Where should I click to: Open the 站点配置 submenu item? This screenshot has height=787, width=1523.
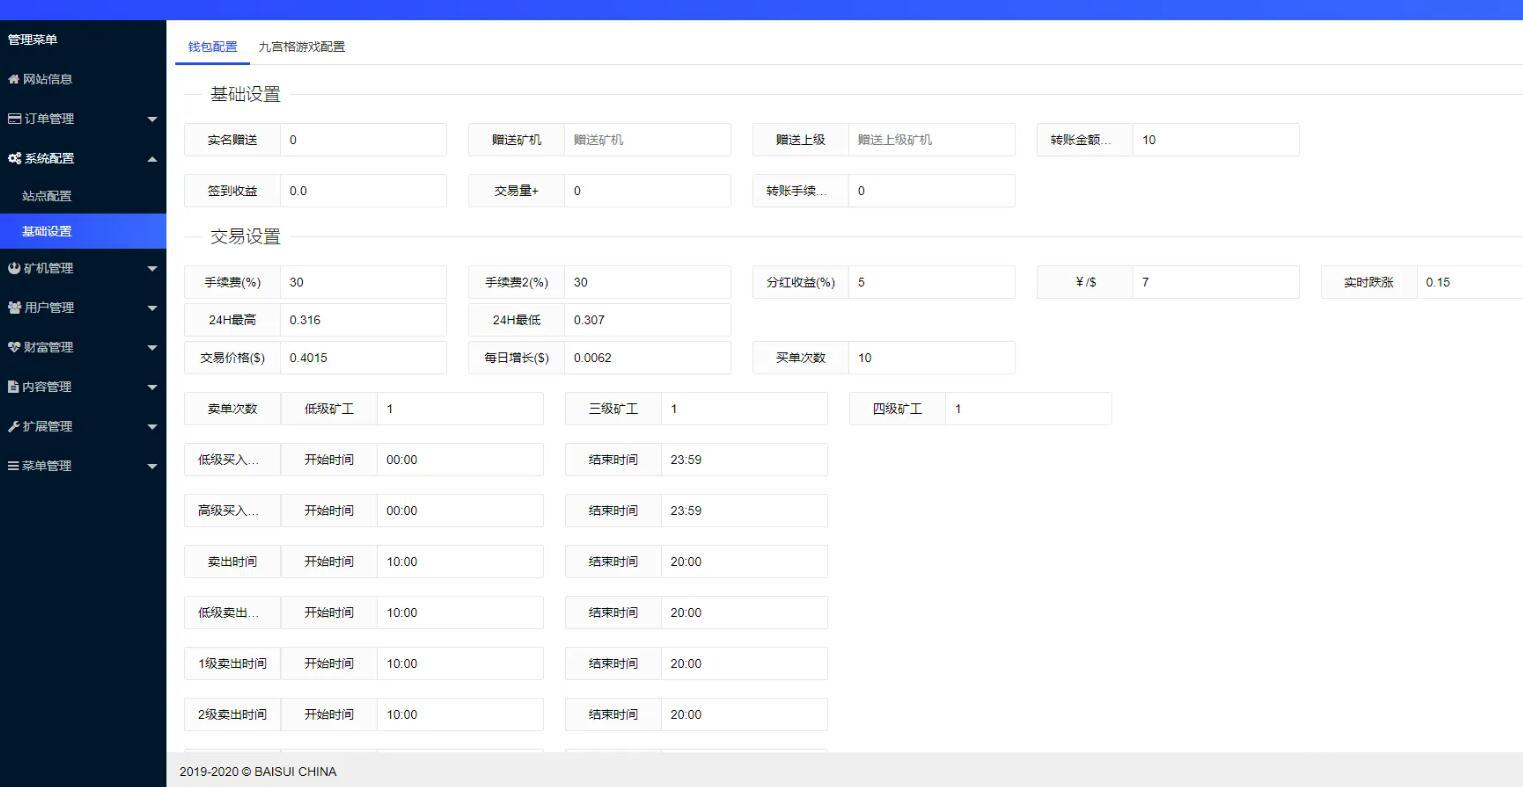coord(47,196)
